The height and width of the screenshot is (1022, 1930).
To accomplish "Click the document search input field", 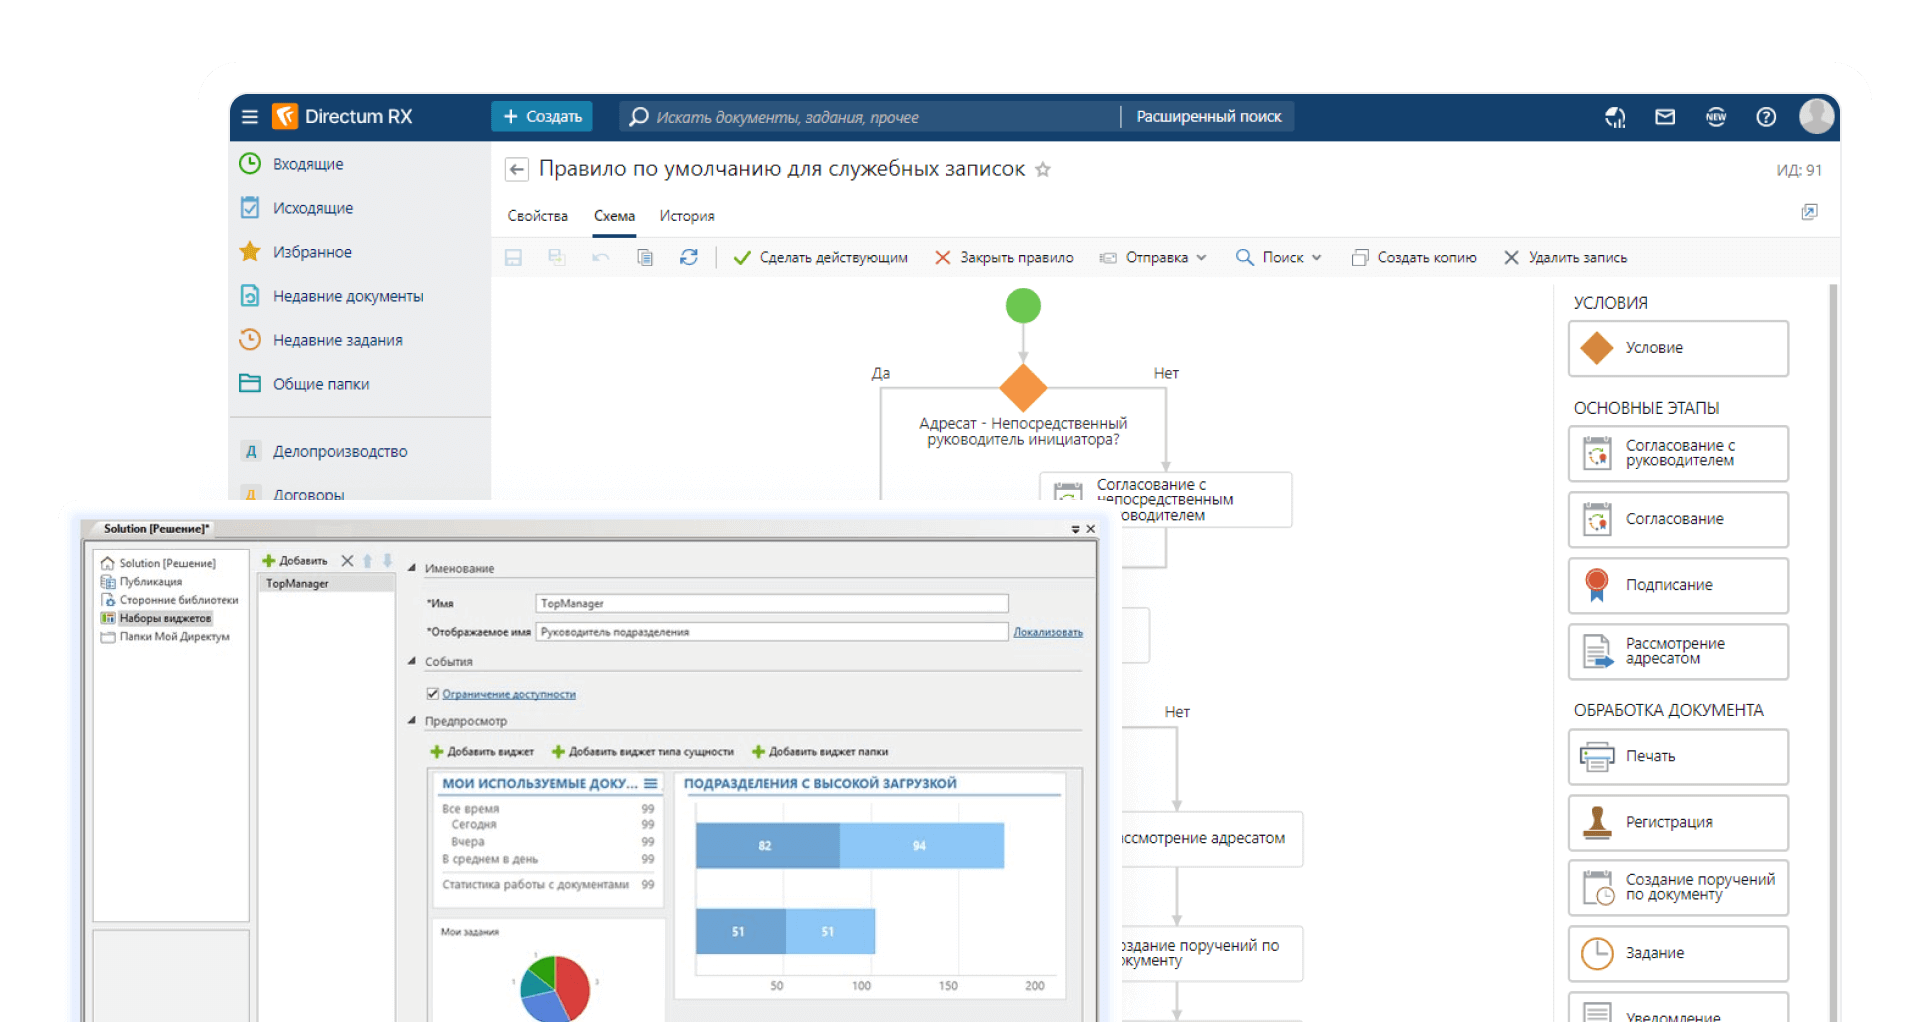I will 870,117.
